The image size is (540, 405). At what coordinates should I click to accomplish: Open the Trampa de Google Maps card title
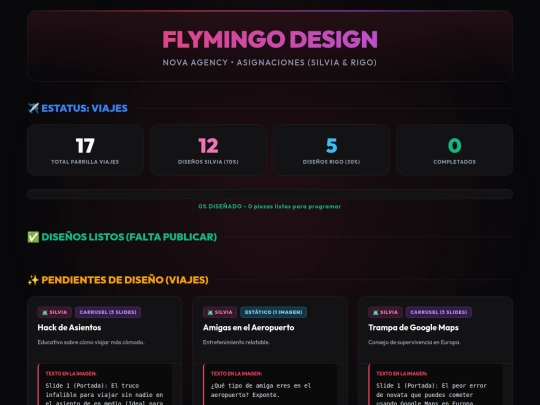tap(413, 328)
